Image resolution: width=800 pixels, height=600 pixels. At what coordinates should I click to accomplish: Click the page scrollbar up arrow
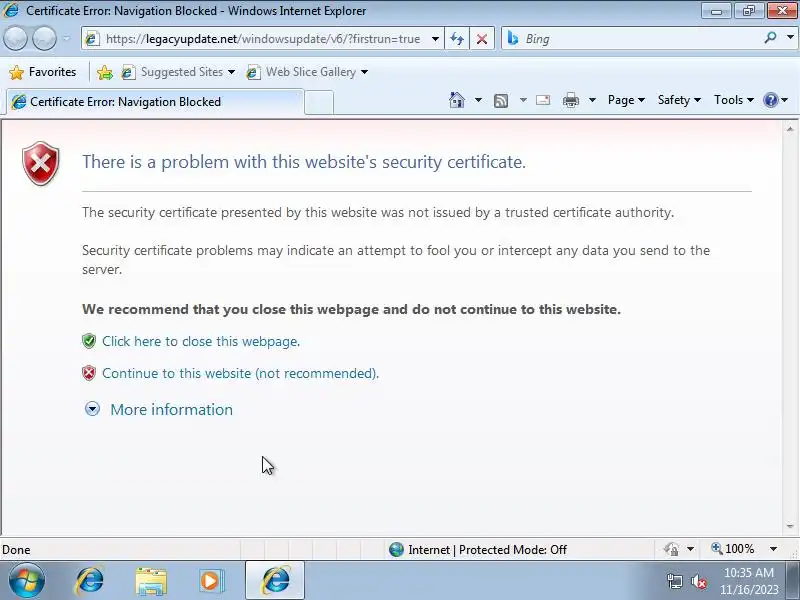tap(790, 129)
